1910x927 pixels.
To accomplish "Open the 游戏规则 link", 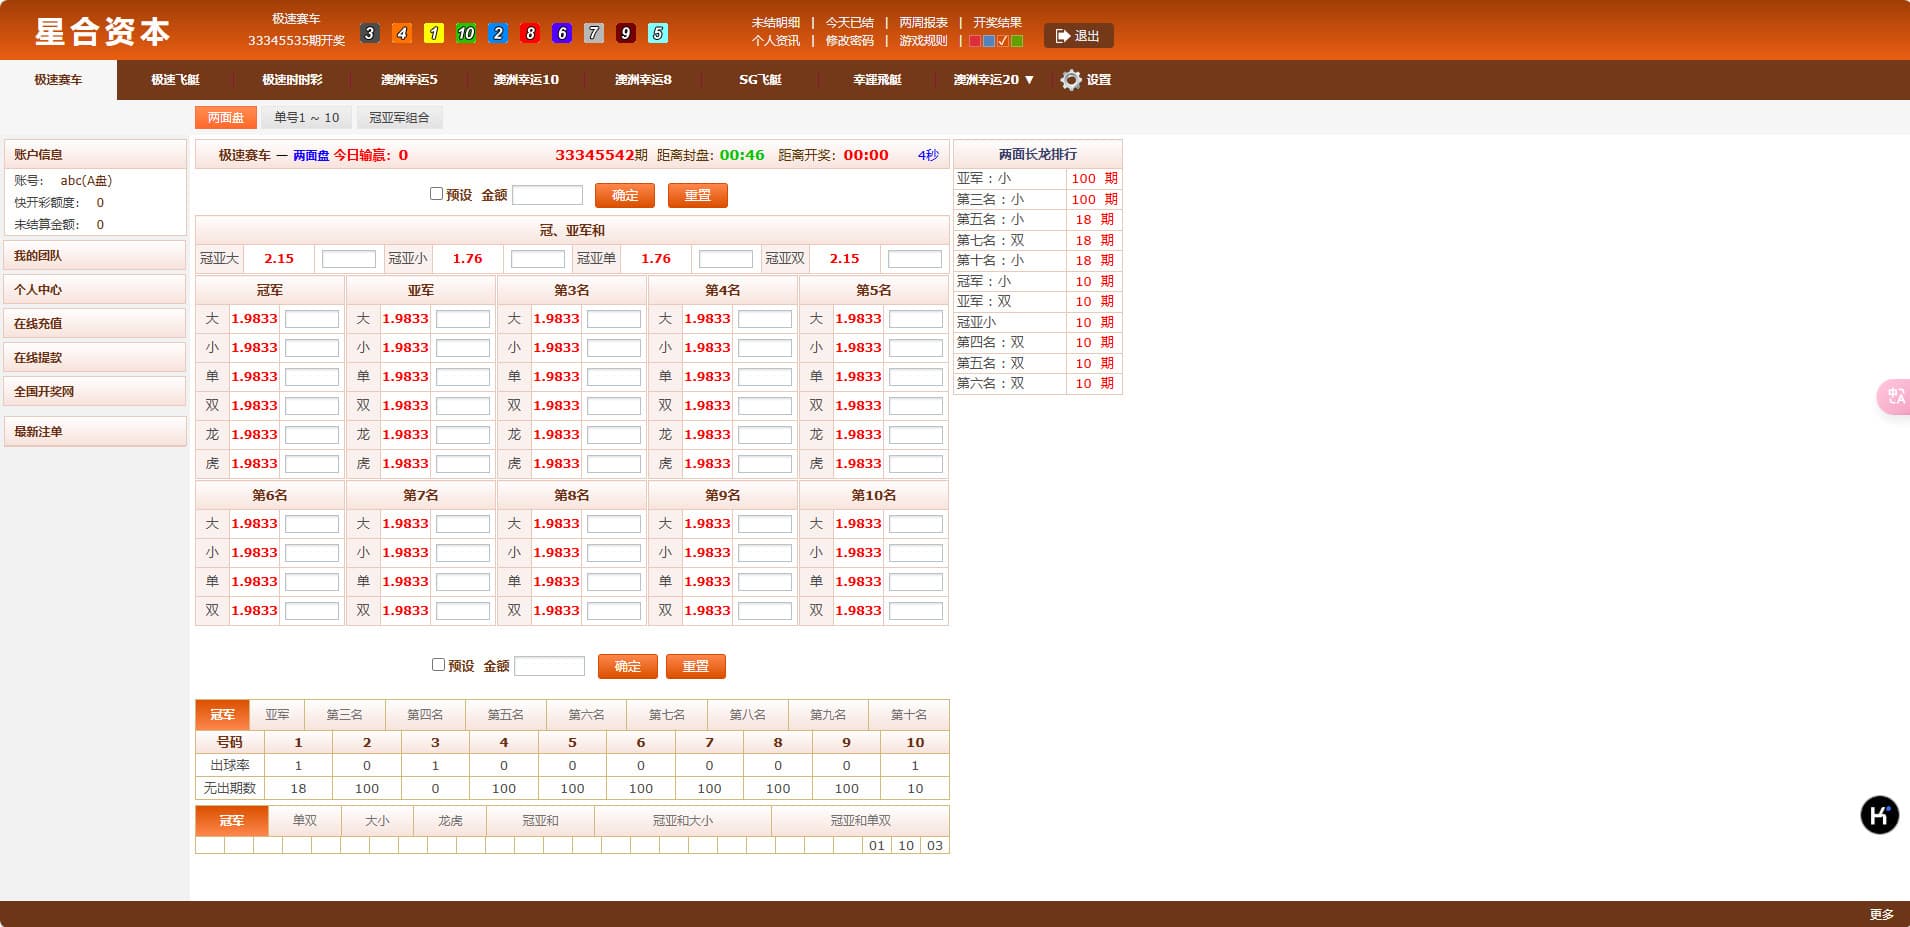I will [922, 41].
